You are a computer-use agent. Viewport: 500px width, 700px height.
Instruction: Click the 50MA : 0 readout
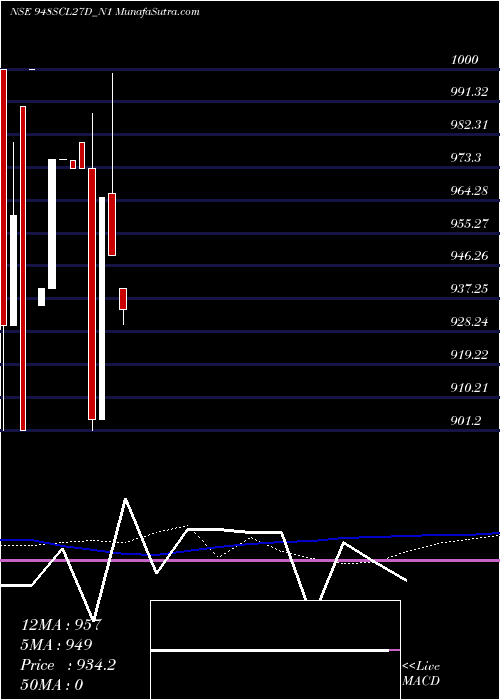click(x=52, y=685)
